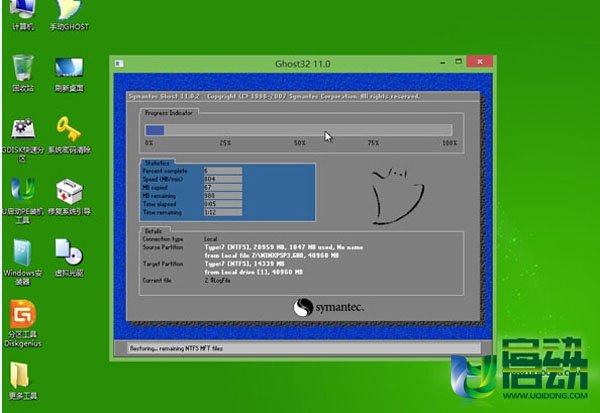Click the Current file $LogFile entry
This screenshot has height=413, width=600.
tap(217, 281)
